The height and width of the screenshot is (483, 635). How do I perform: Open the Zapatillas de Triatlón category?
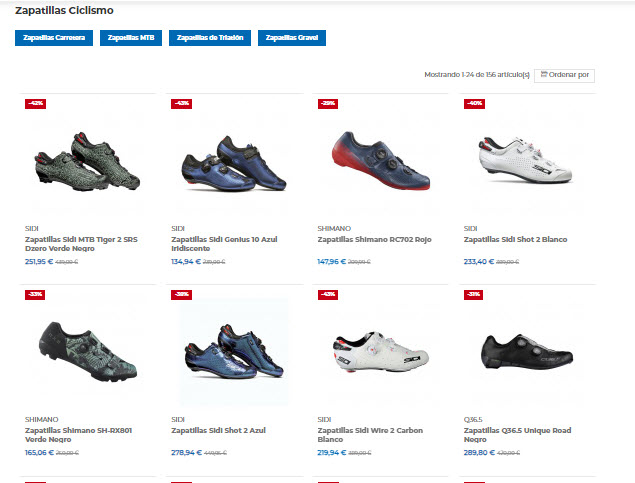point(210,38)
